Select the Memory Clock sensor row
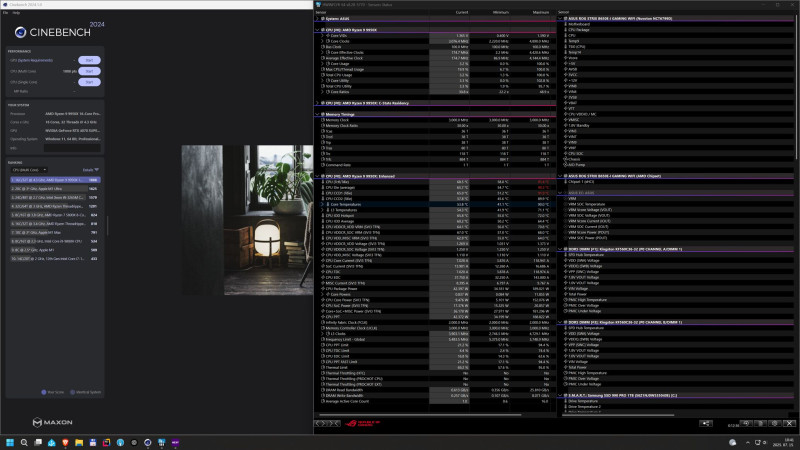The width and height of the screenshot is (800, 450). (435, 120)
